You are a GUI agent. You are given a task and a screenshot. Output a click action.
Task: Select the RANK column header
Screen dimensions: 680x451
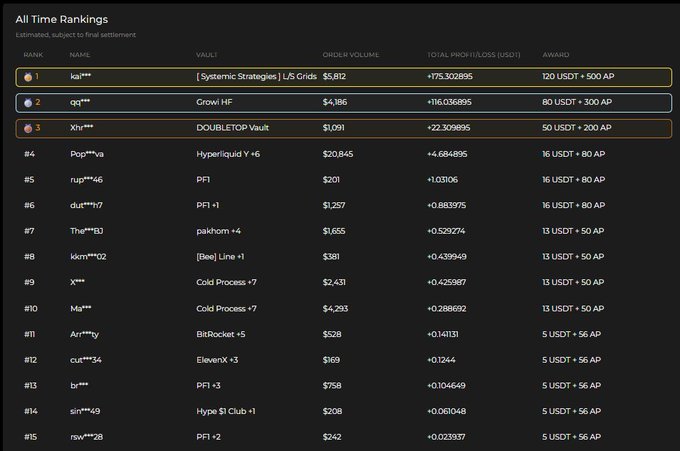33,55
